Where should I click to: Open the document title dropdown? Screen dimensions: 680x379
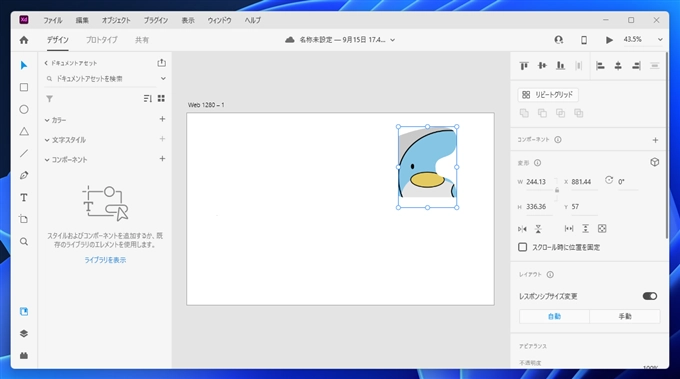click(x=392, y=40)
